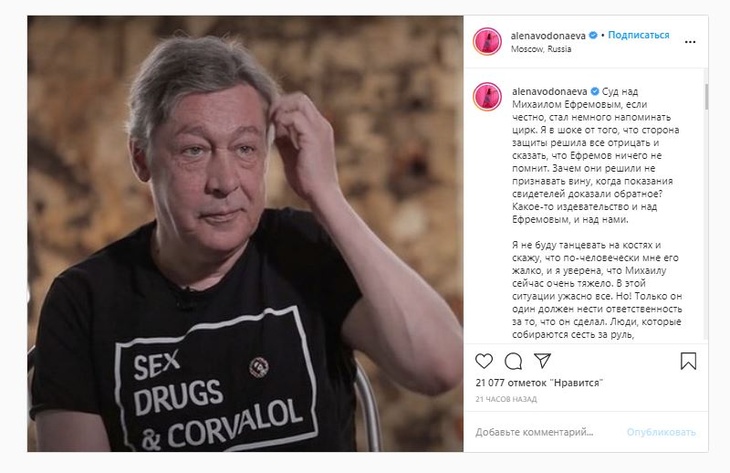Follow the account via Подписаться
The width and height of the screenshot is (730, 473).
point(638,35)
